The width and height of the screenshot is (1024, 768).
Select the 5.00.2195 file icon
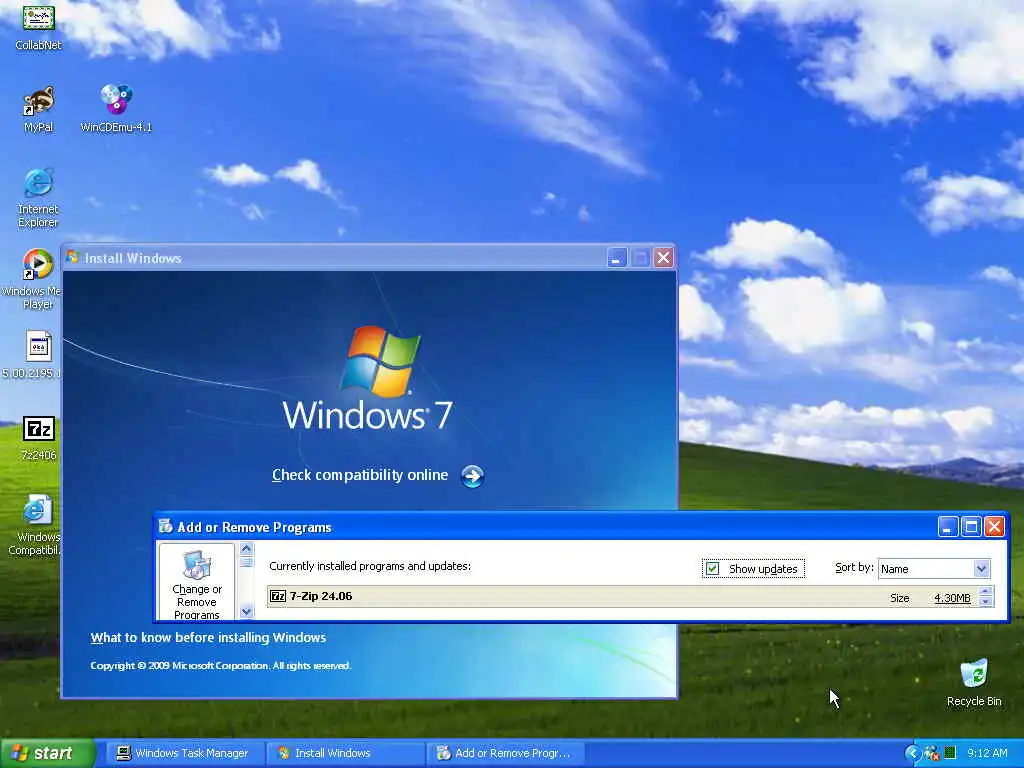point(39,346)
